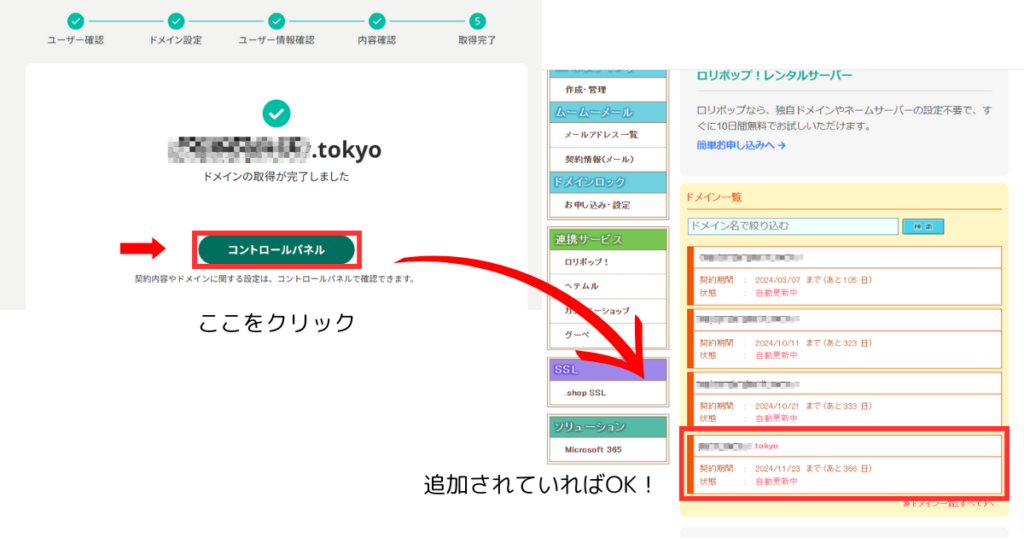The width and height of the screenshot is (1024, 538).
Task: Click the ユーザー確認 step checkmark icon
Action: click(76, 21)
